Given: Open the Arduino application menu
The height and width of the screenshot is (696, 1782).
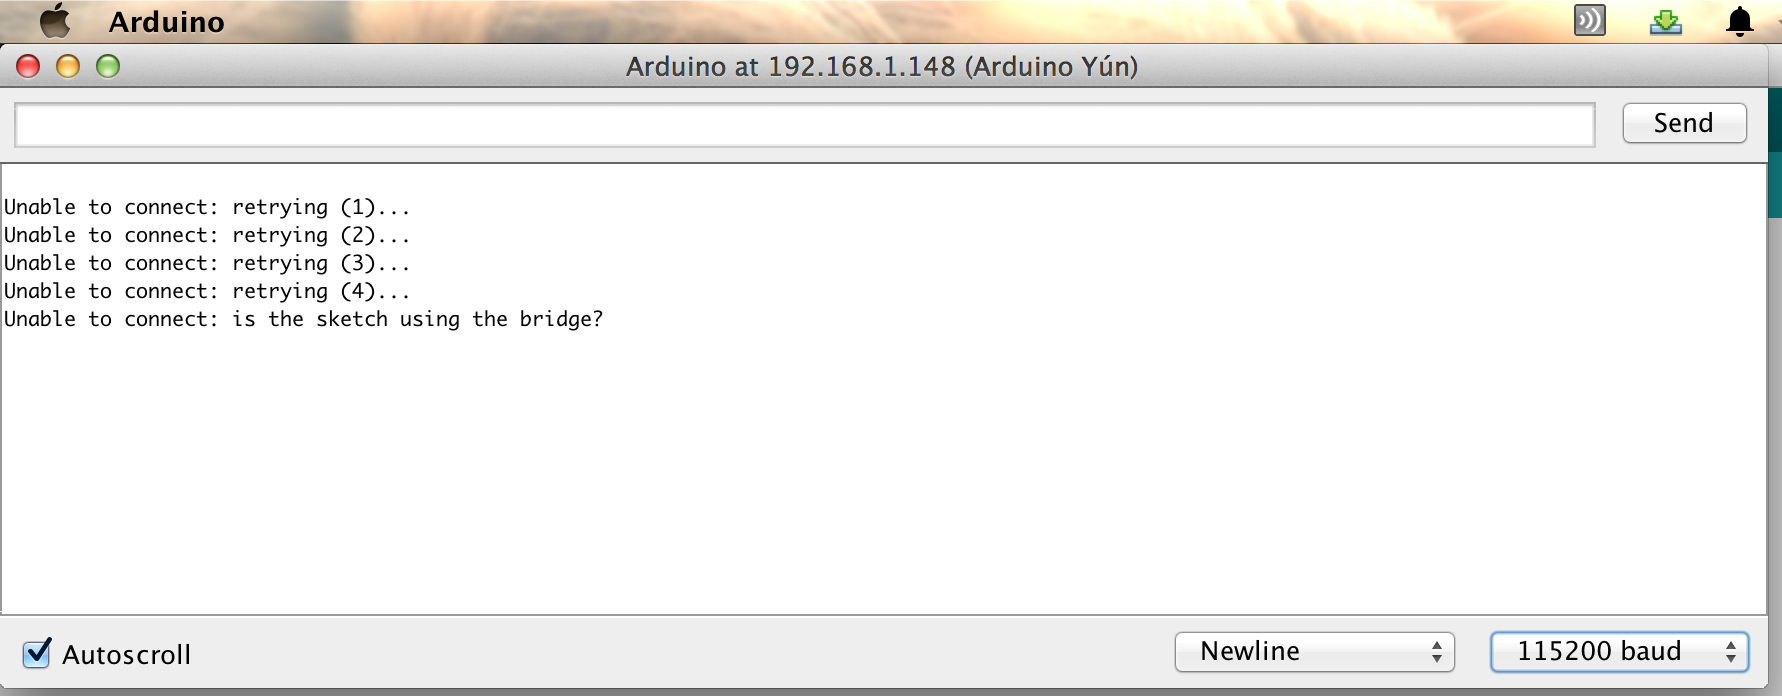Looking at the screenshot, I should [x=166, y=22].
